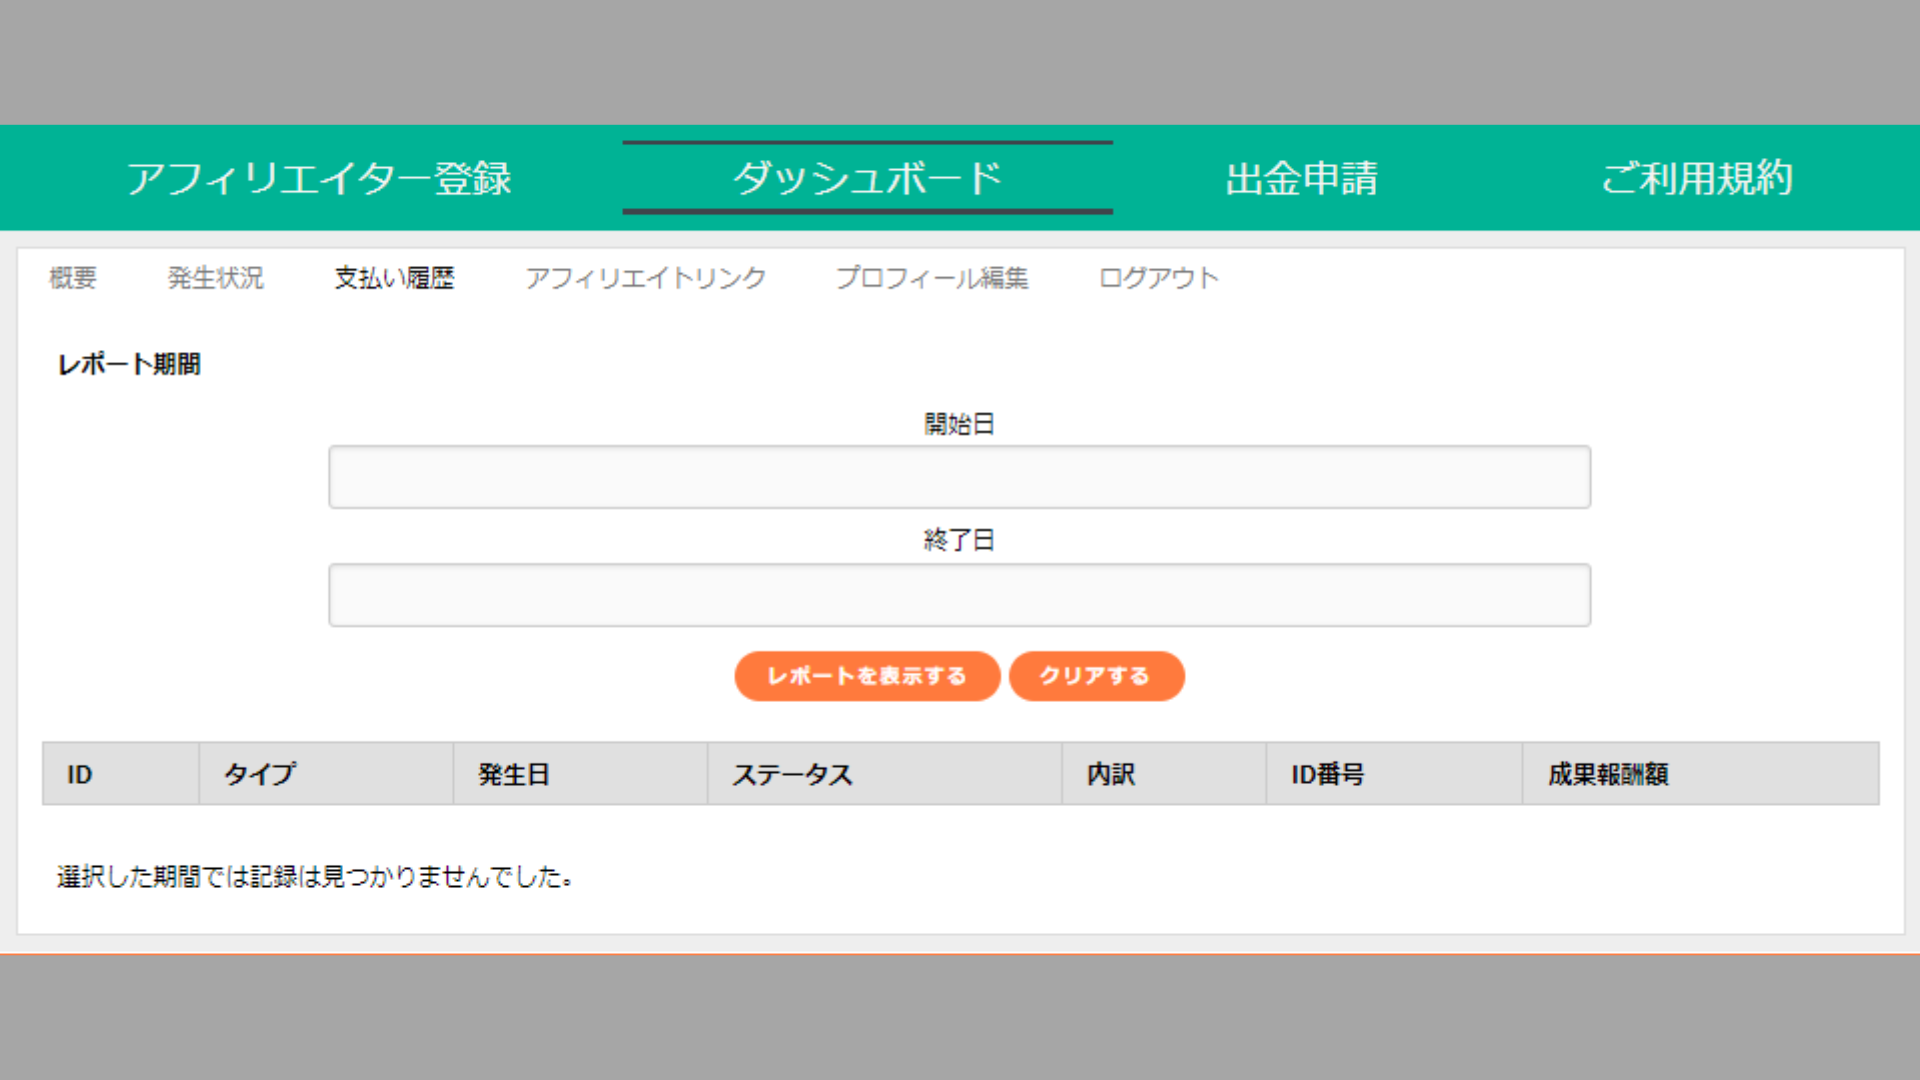Click the クリアする button
1920x1080 pixels.
click(1097, 676)
